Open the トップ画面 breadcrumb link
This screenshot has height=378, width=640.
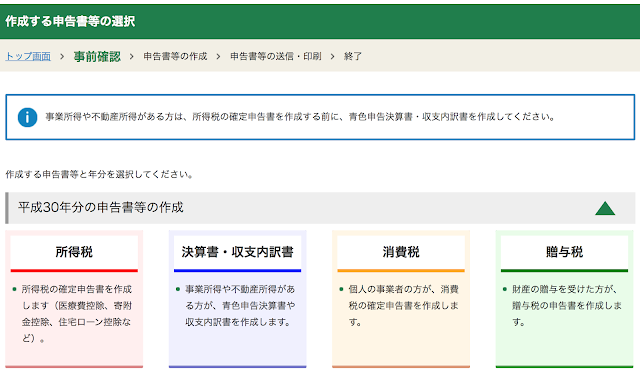click(x=28, y=56)
